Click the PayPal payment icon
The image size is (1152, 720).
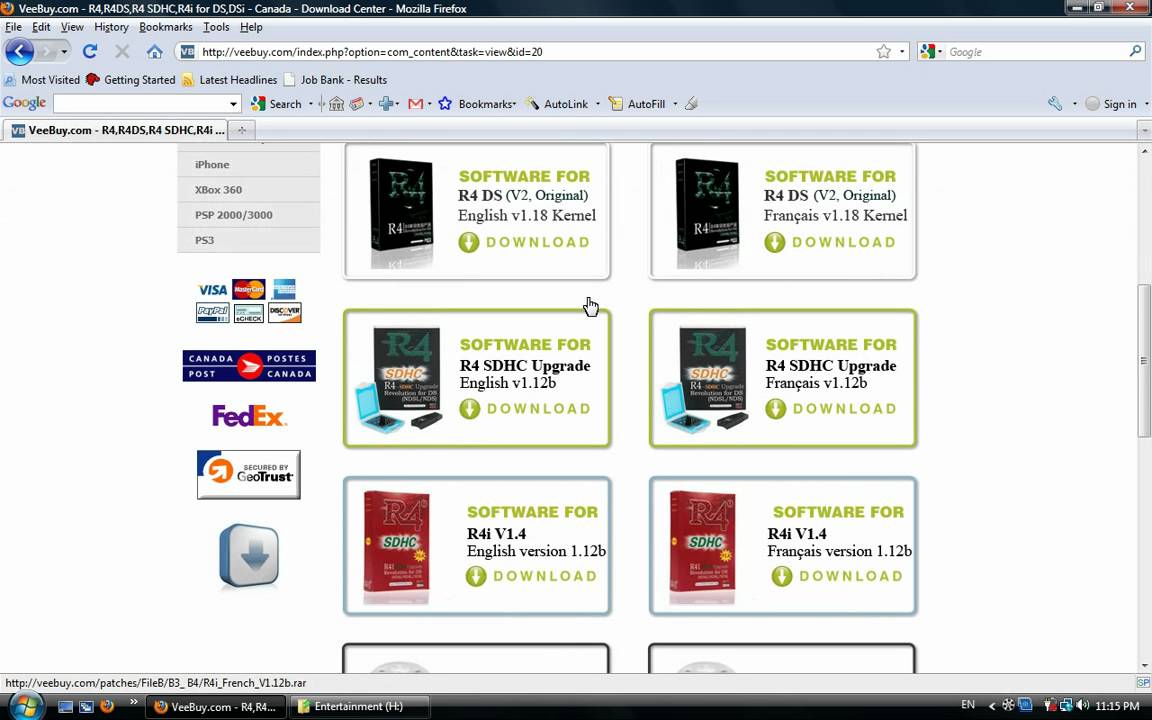pyautogui.click(x=212, y=313)
